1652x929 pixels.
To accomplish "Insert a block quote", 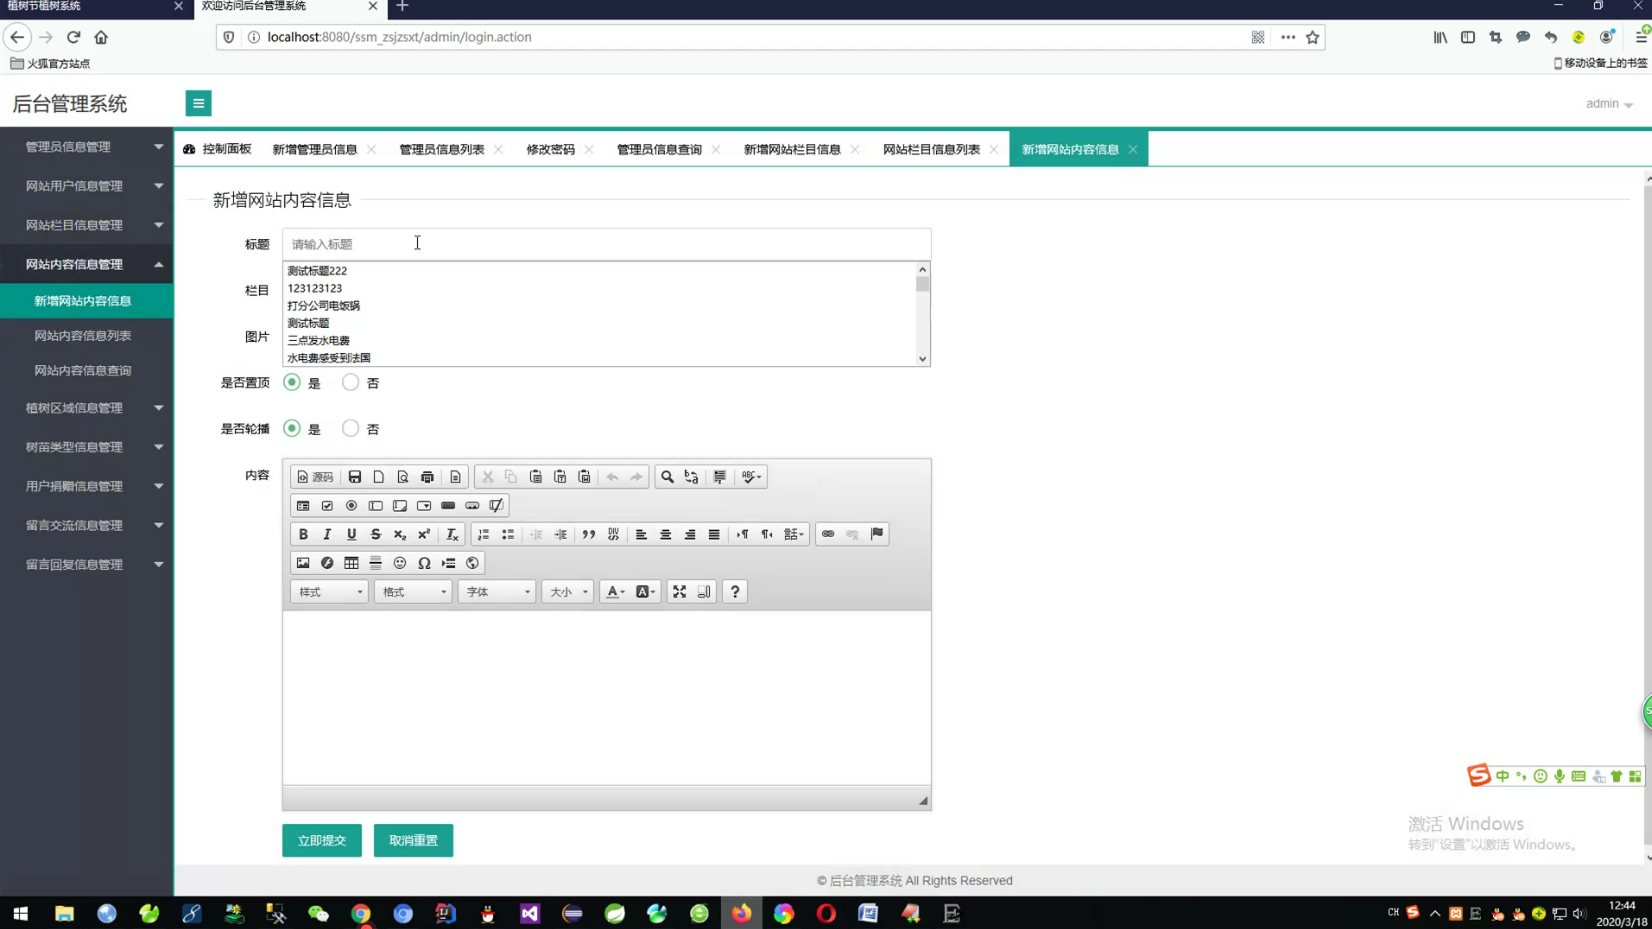I will click(589, 534).
